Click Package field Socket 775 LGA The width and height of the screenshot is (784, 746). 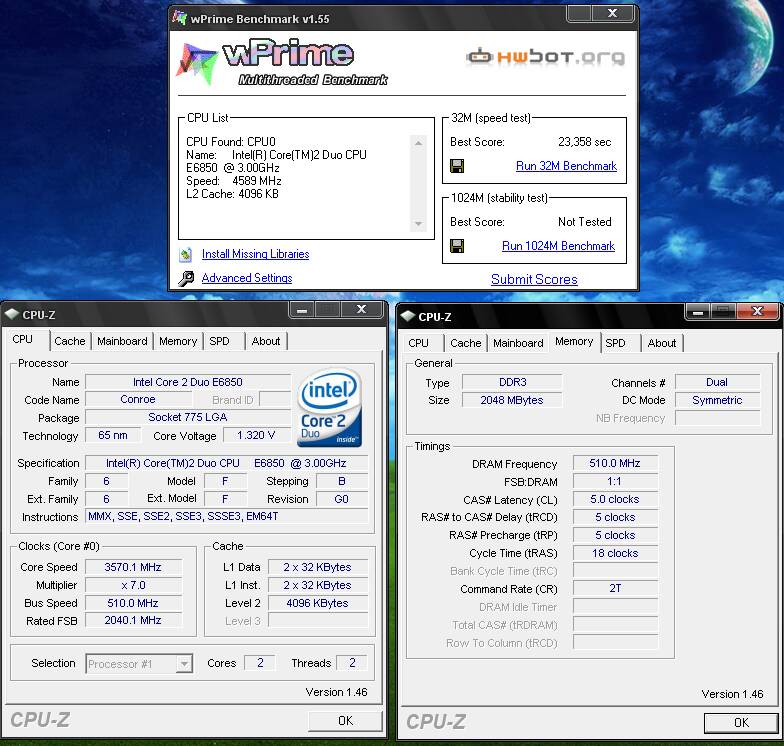[188, 417]
